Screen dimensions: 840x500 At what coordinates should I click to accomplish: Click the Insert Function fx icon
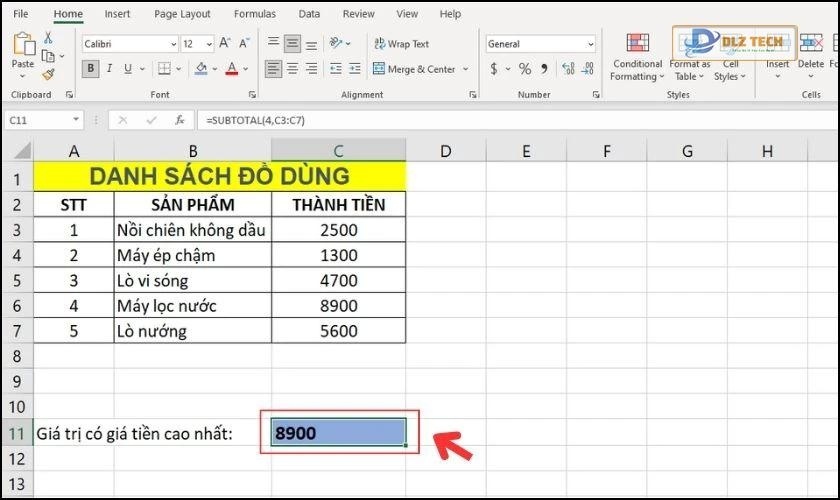pos(180,120)
